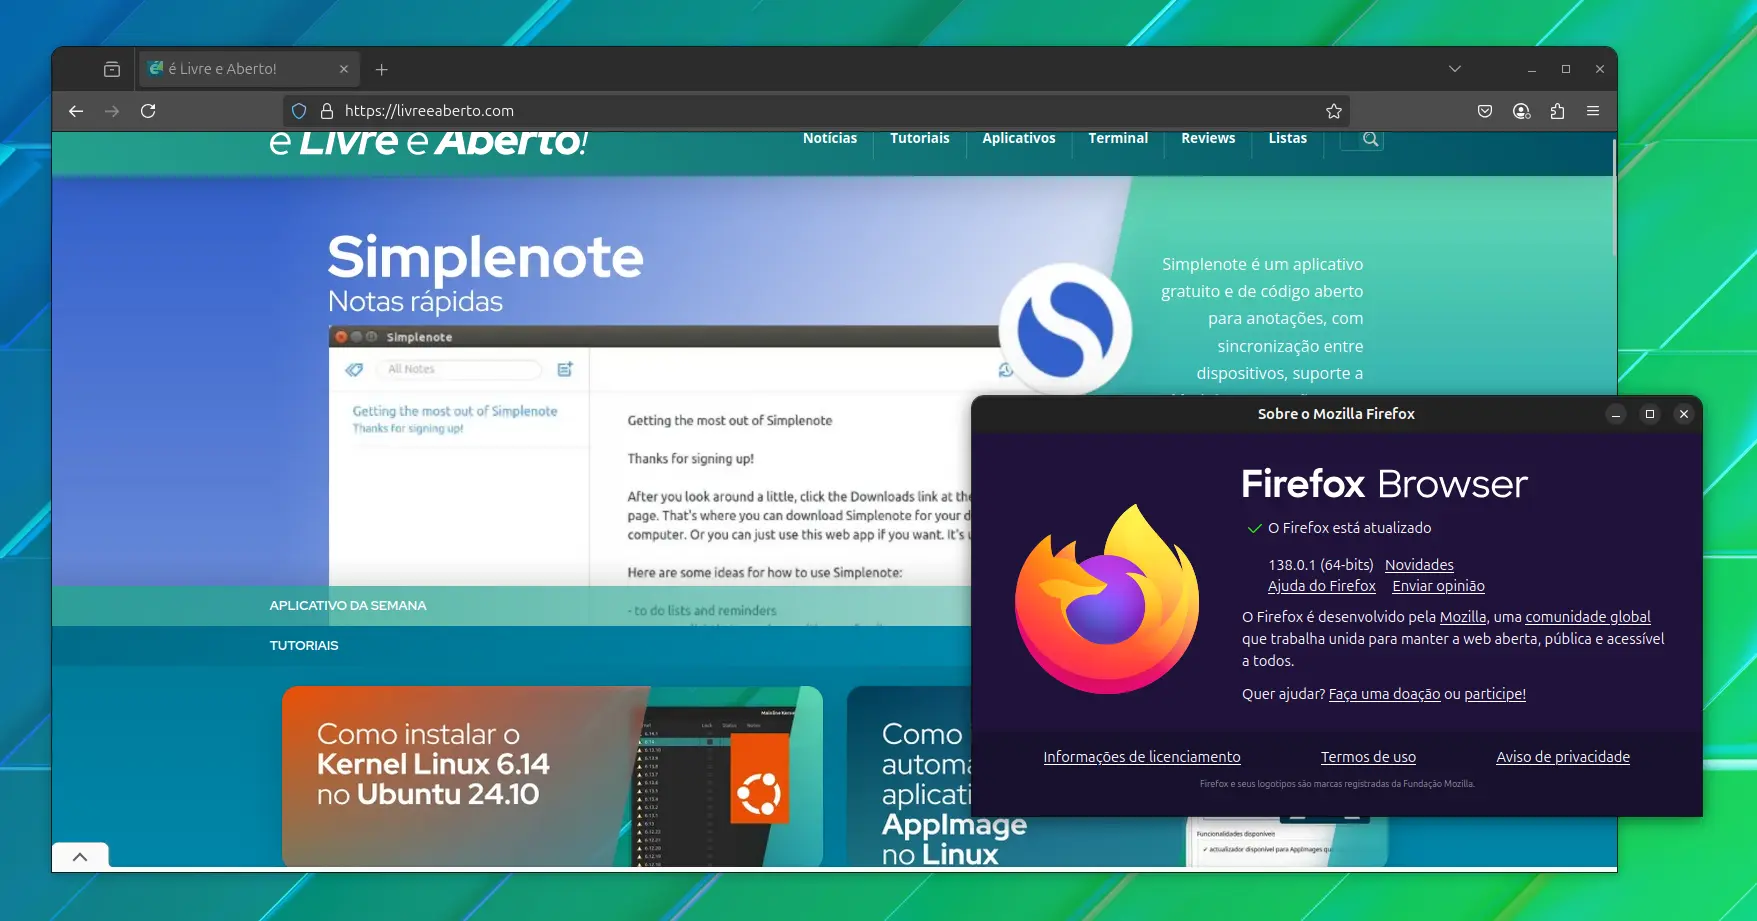Open the Reviews menu item
1757x921 pixels.
[1208, 138]
